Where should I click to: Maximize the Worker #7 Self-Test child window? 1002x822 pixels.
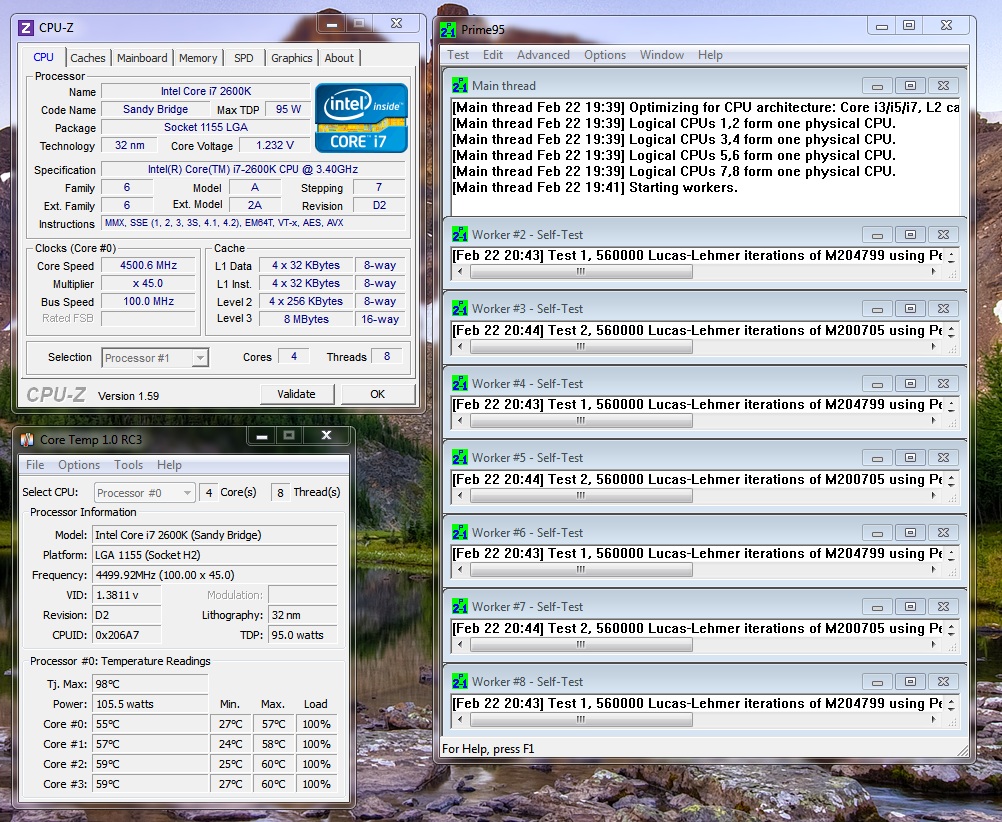911,607
